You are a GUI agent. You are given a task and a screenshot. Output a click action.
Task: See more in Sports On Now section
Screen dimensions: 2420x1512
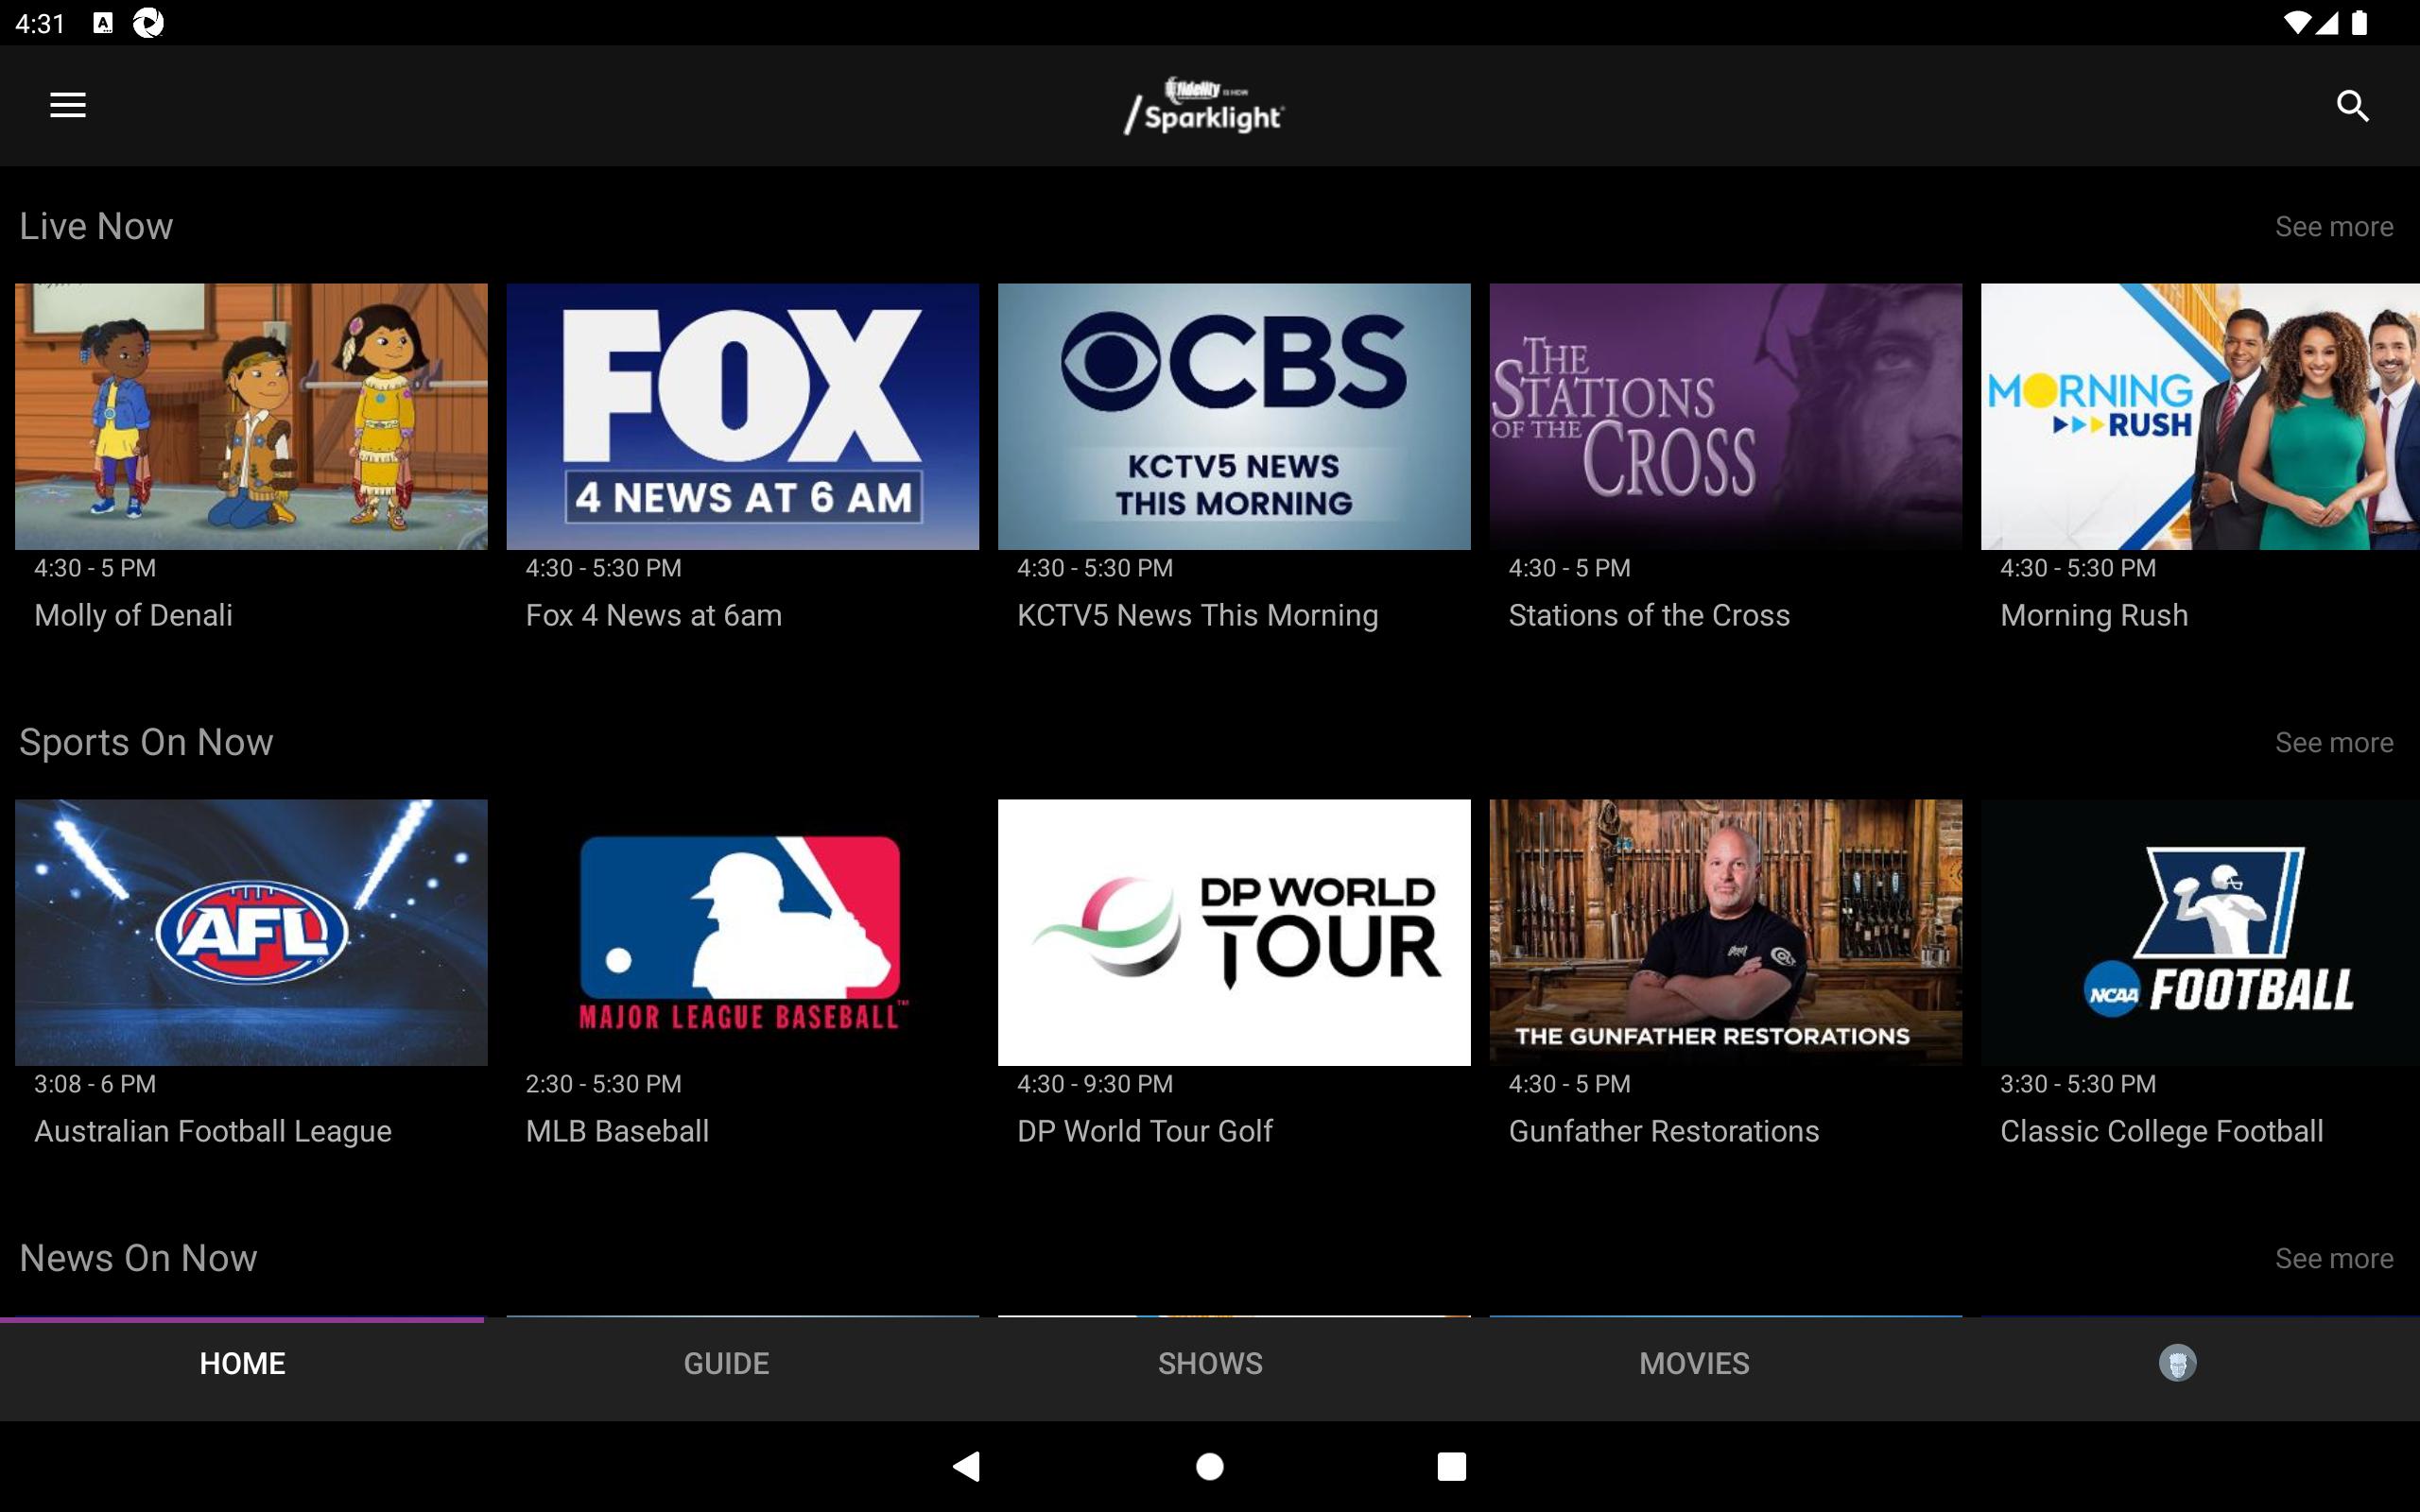2334,743
